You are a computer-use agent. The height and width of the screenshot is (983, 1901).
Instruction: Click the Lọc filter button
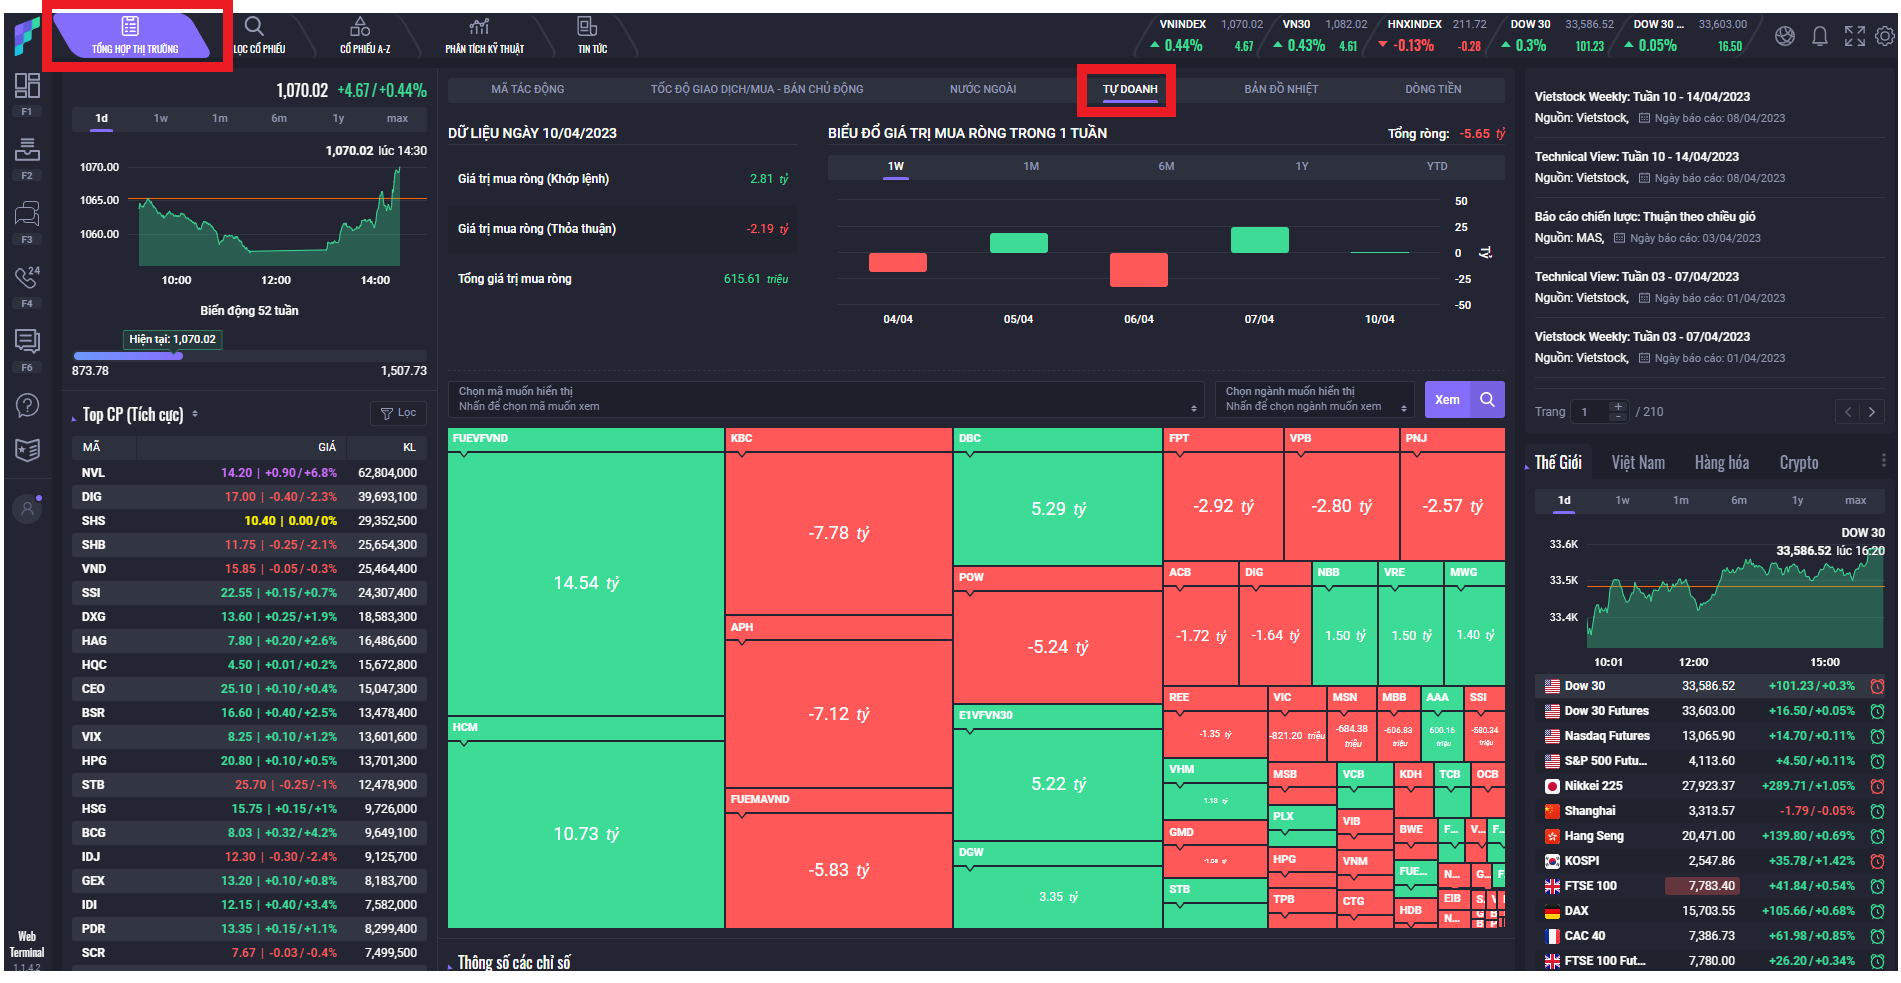(x=398, y=413)
